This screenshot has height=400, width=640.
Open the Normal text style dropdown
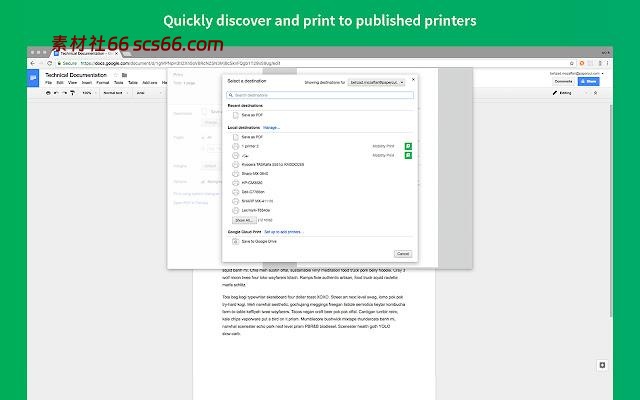111,92
